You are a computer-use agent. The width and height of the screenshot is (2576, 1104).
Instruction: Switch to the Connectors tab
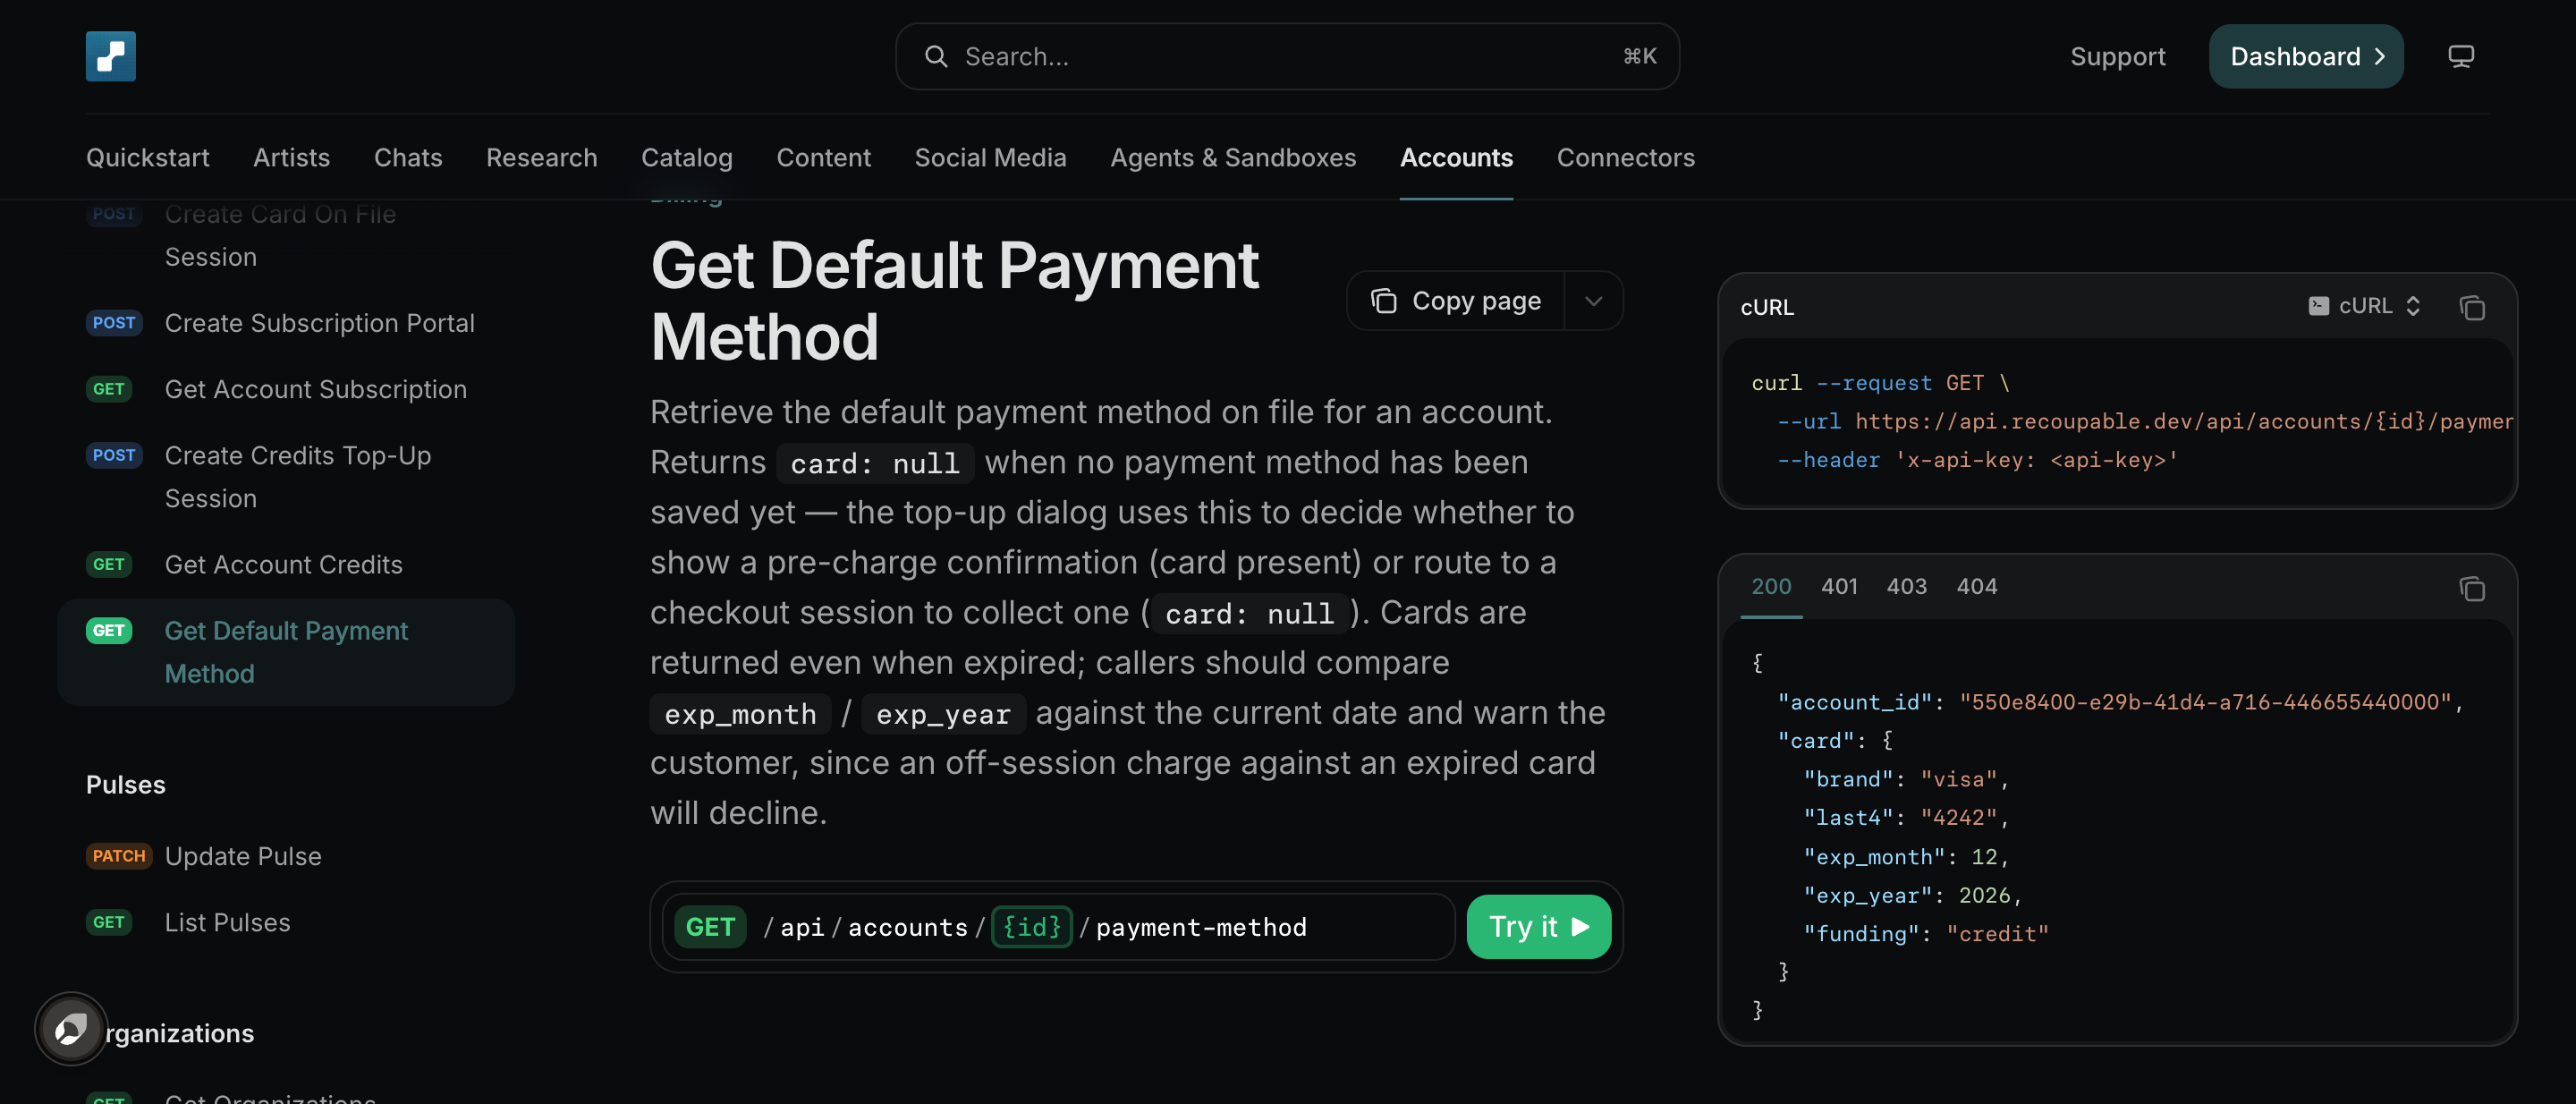(x=1625, y=157)
